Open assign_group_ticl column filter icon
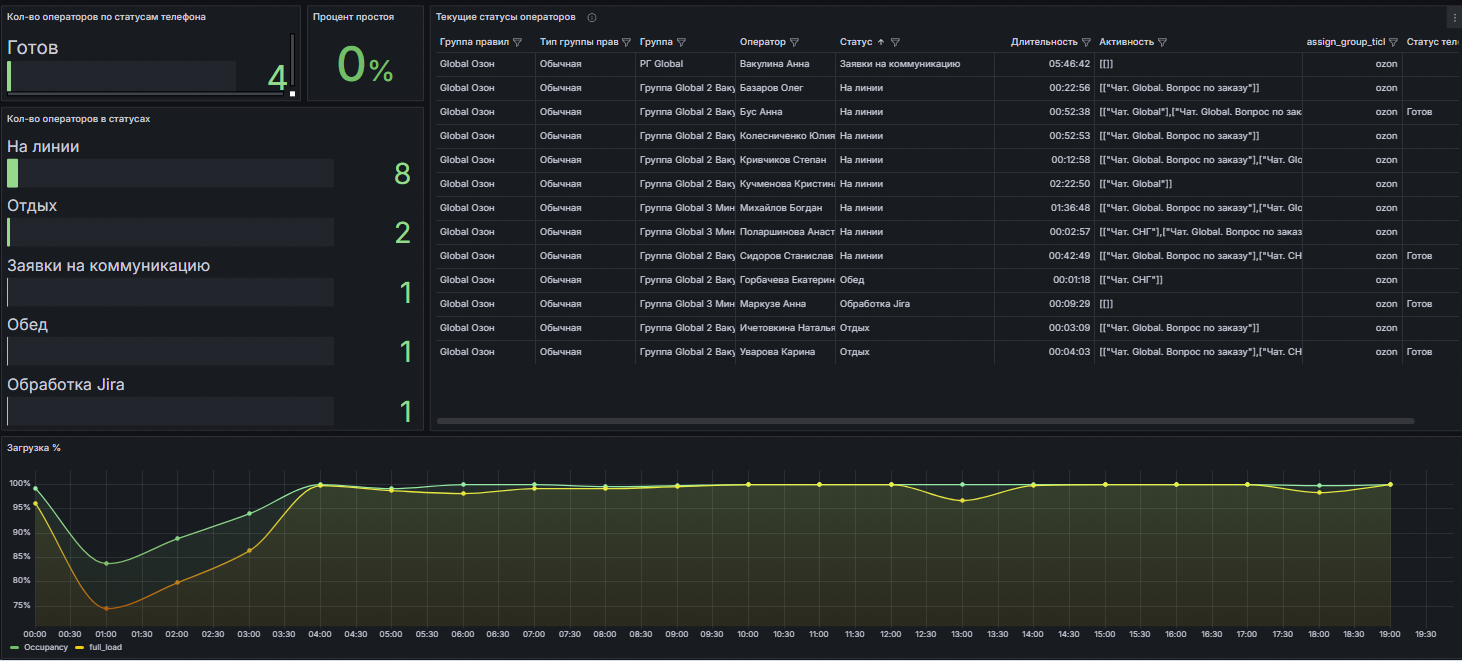The image size is (1462, 661). click(x=1393, y=43)
